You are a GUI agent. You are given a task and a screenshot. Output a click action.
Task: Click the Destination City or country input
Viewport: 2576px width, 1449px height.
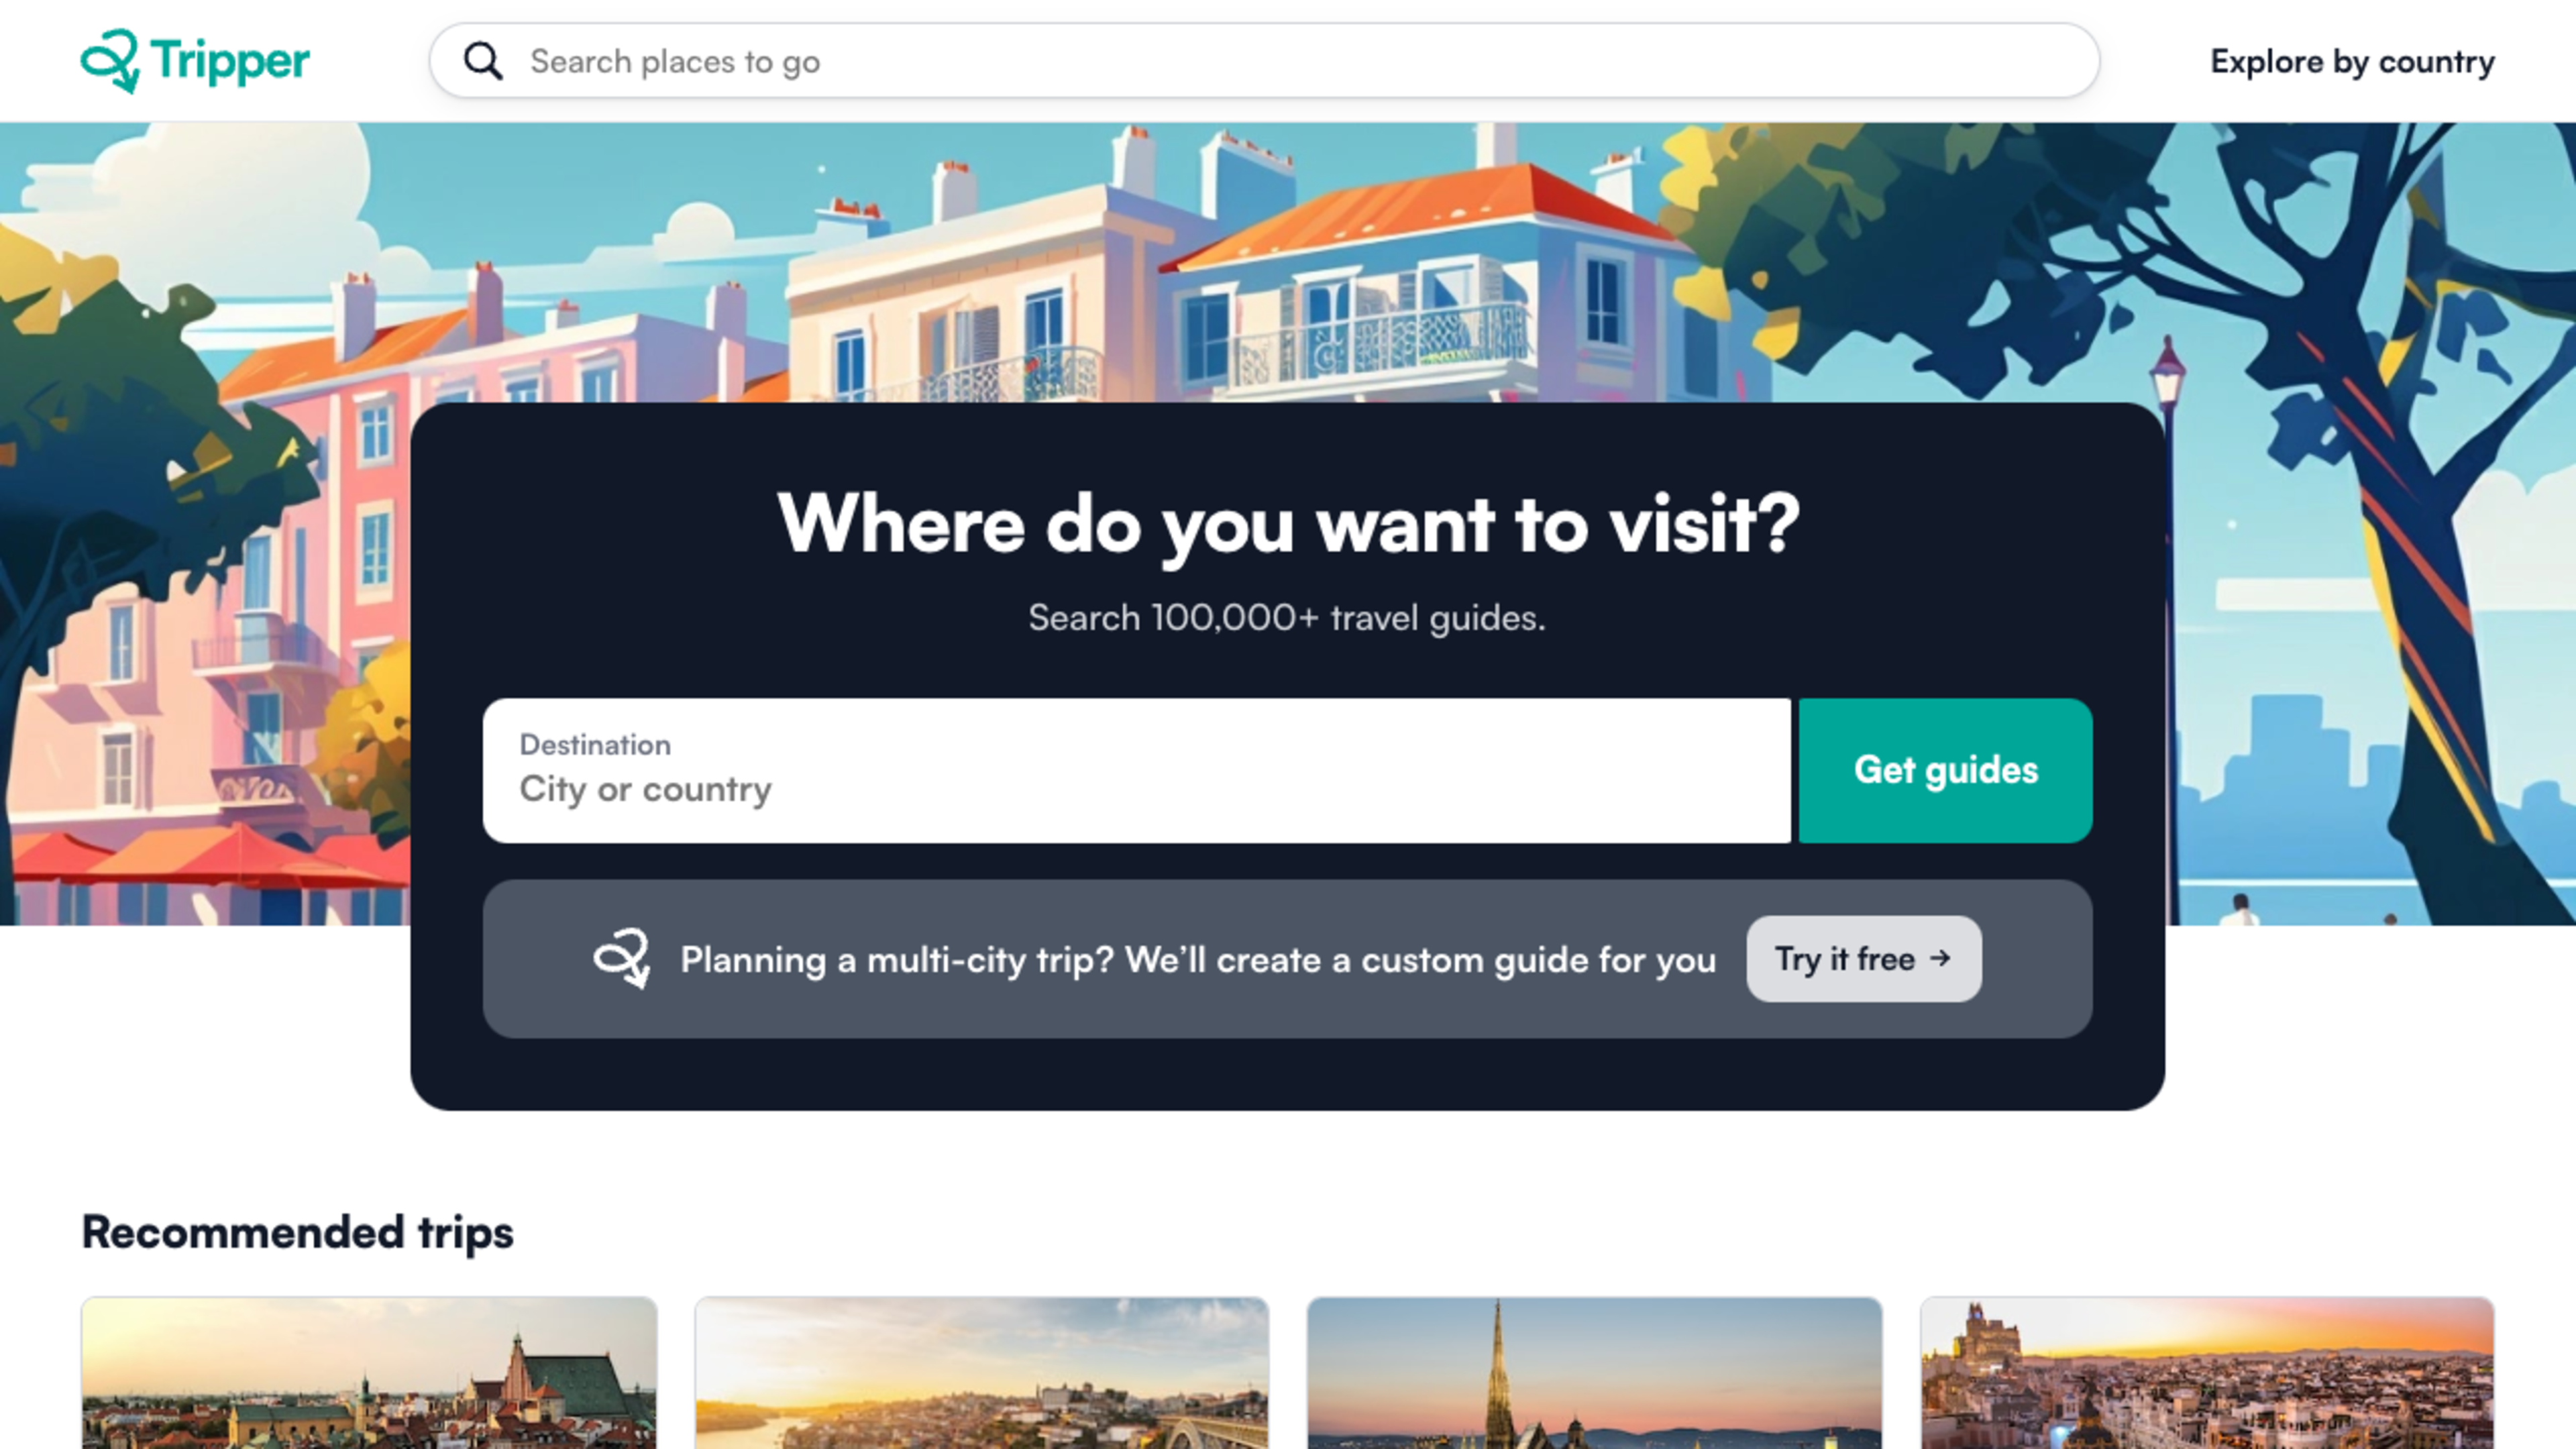tap(1136, 770)
